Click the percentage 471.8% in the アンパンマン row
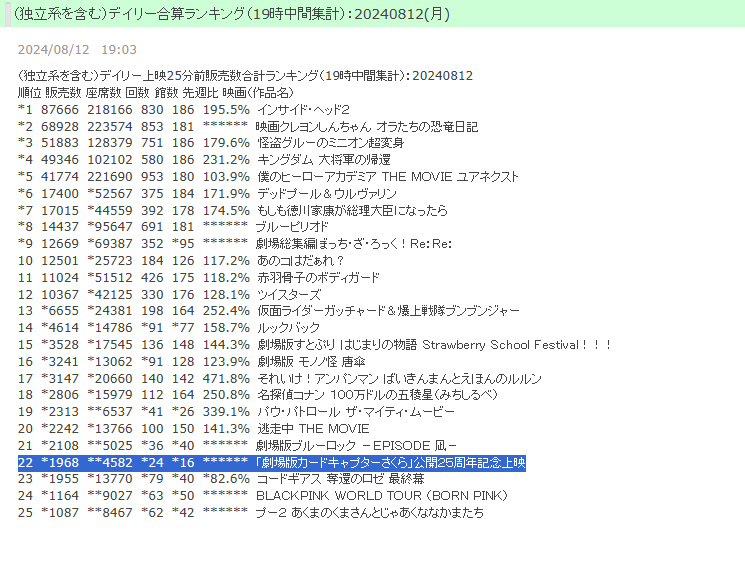The image size is (745, 581). (226, 379)
